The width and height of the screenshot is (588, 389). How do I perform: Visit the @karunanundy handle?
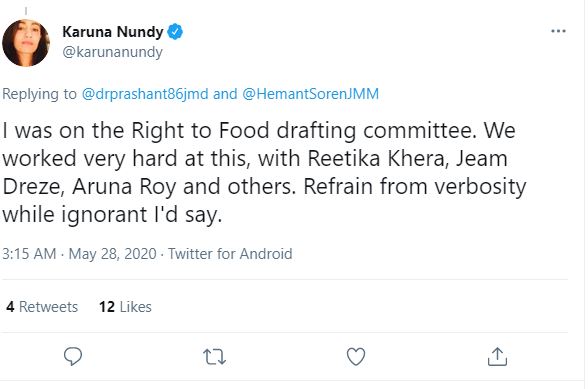coord(112,52)
